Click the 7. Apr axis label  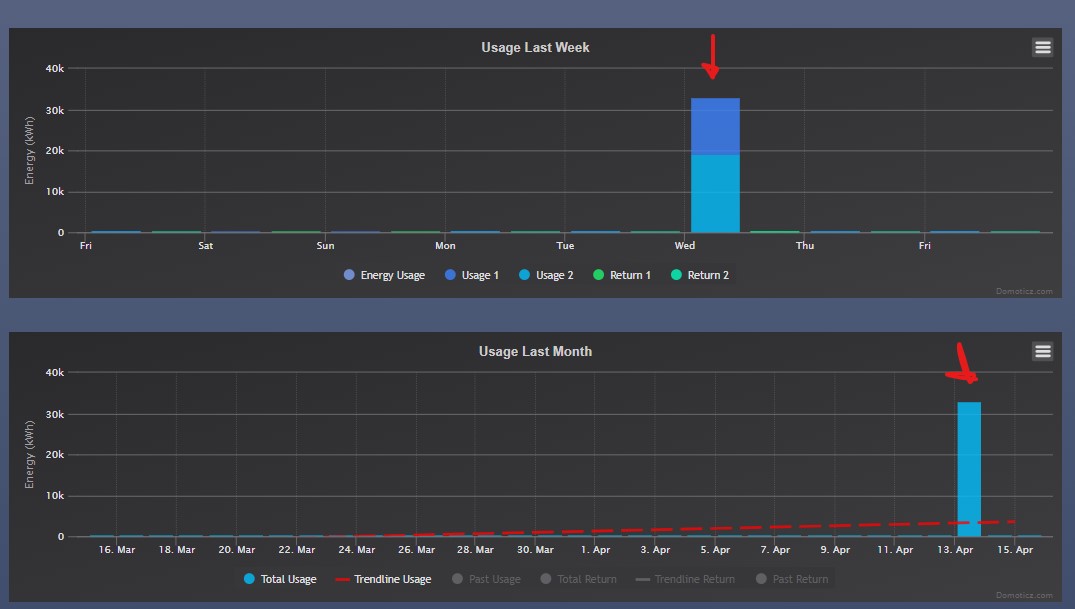pyautogui.click(x=775, y=549)
